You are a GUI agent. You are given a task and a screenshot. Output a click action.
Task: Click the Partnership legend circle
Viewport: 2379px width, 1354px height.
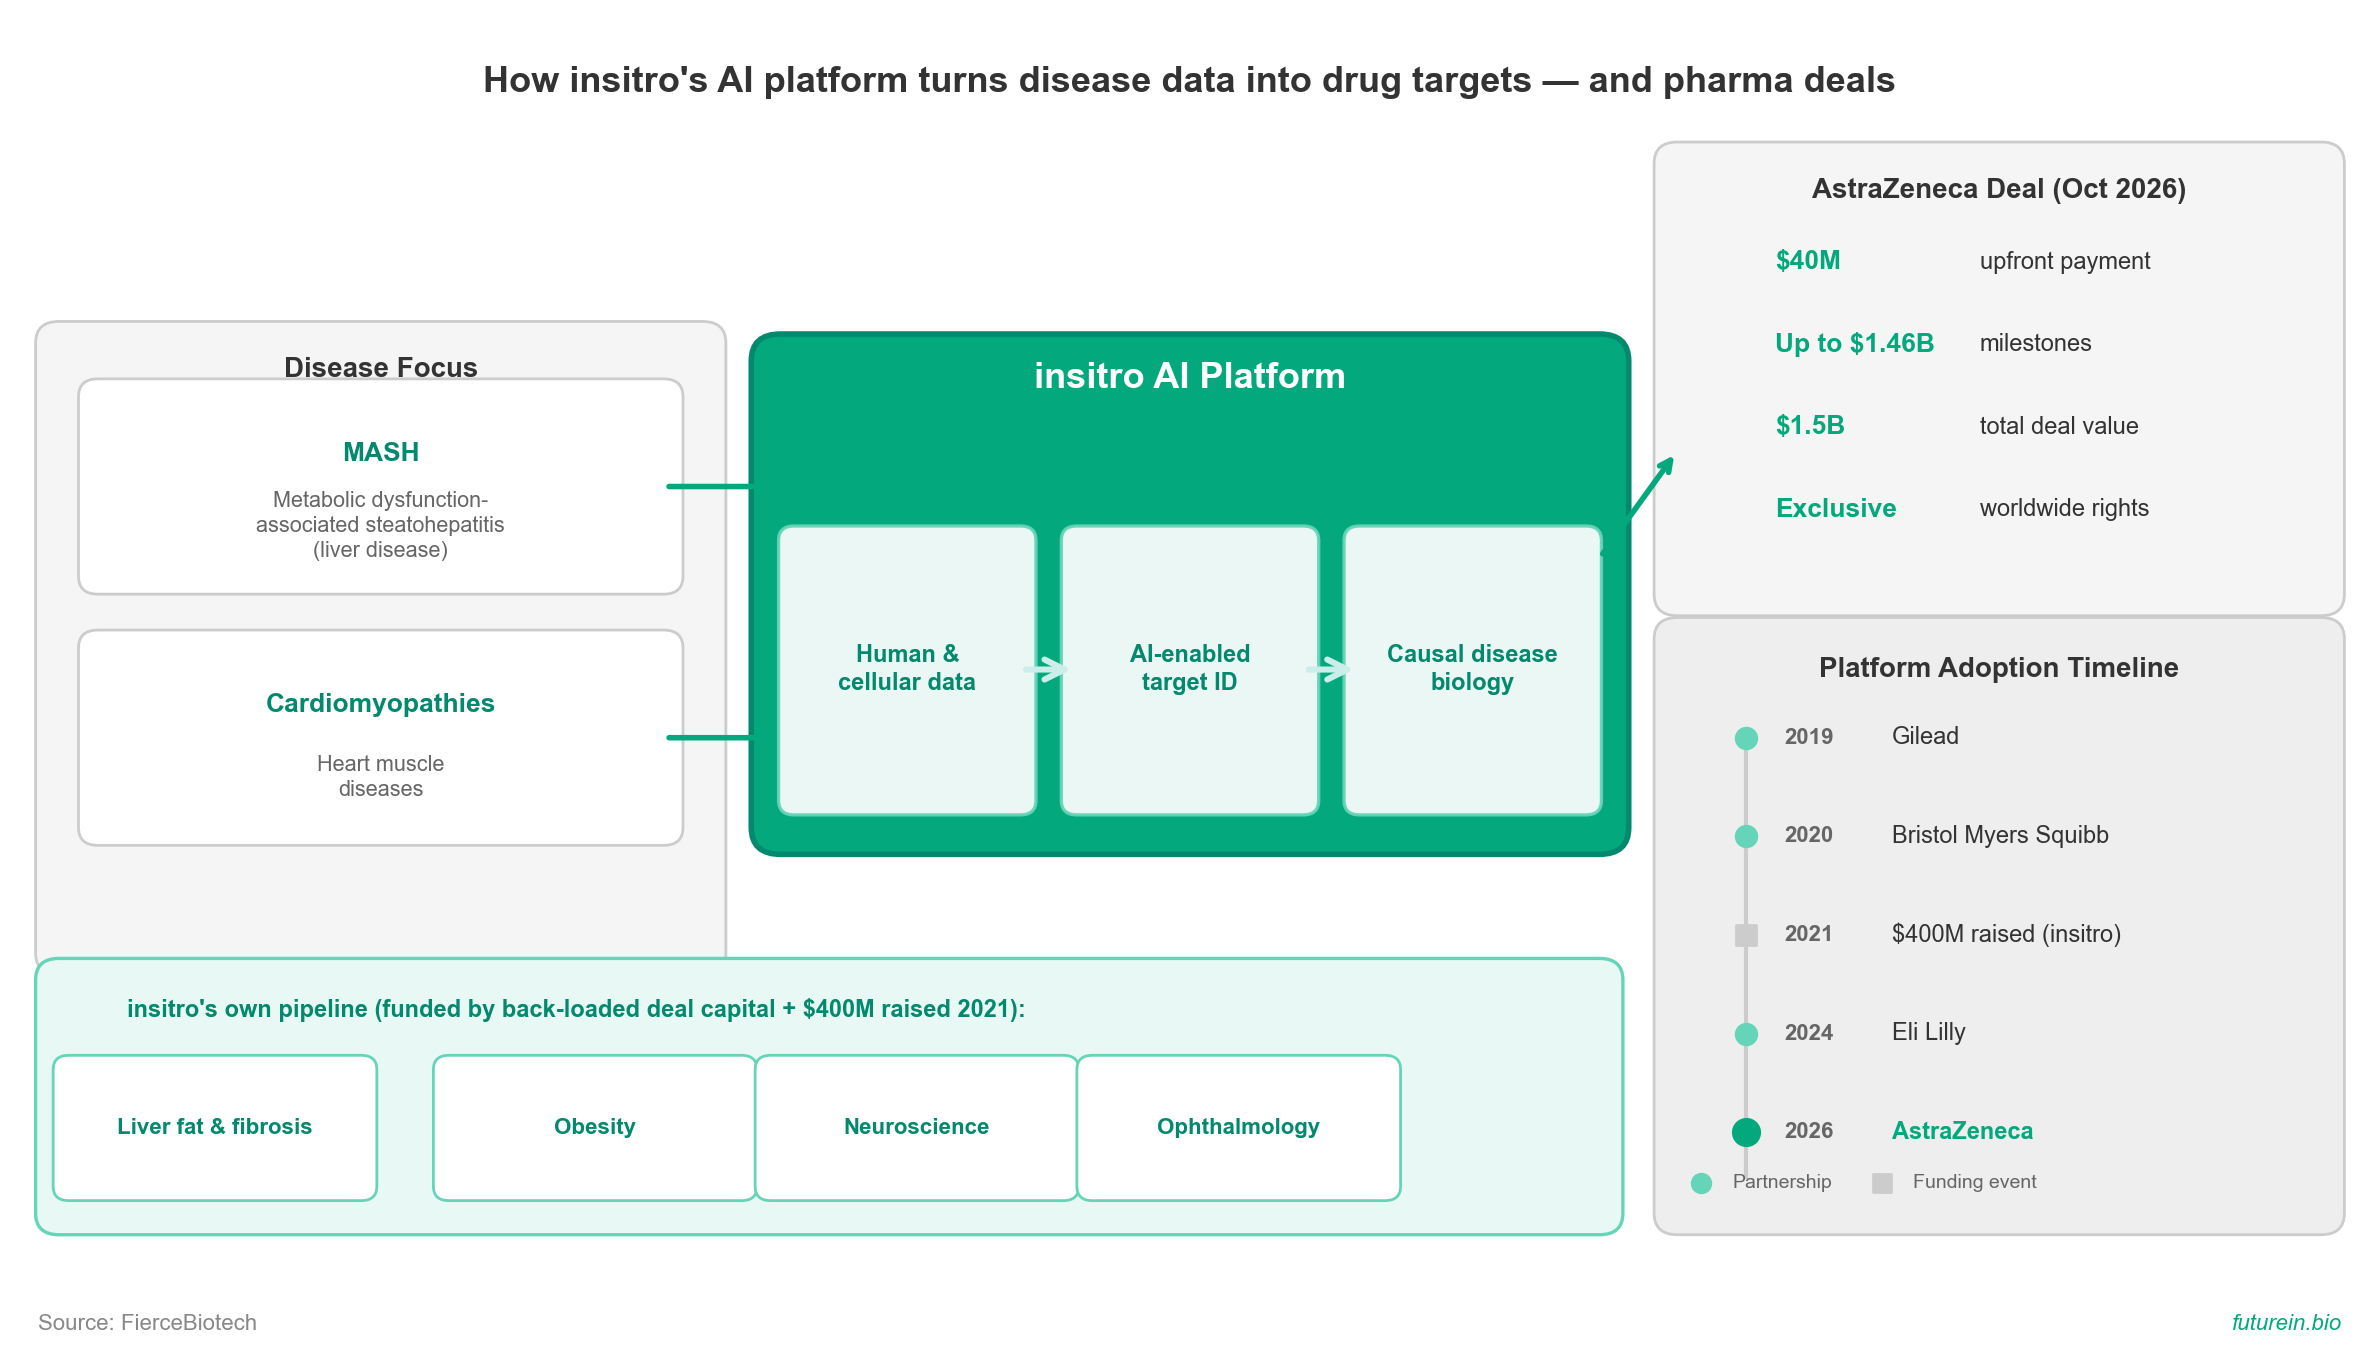click(1701, 1183)
